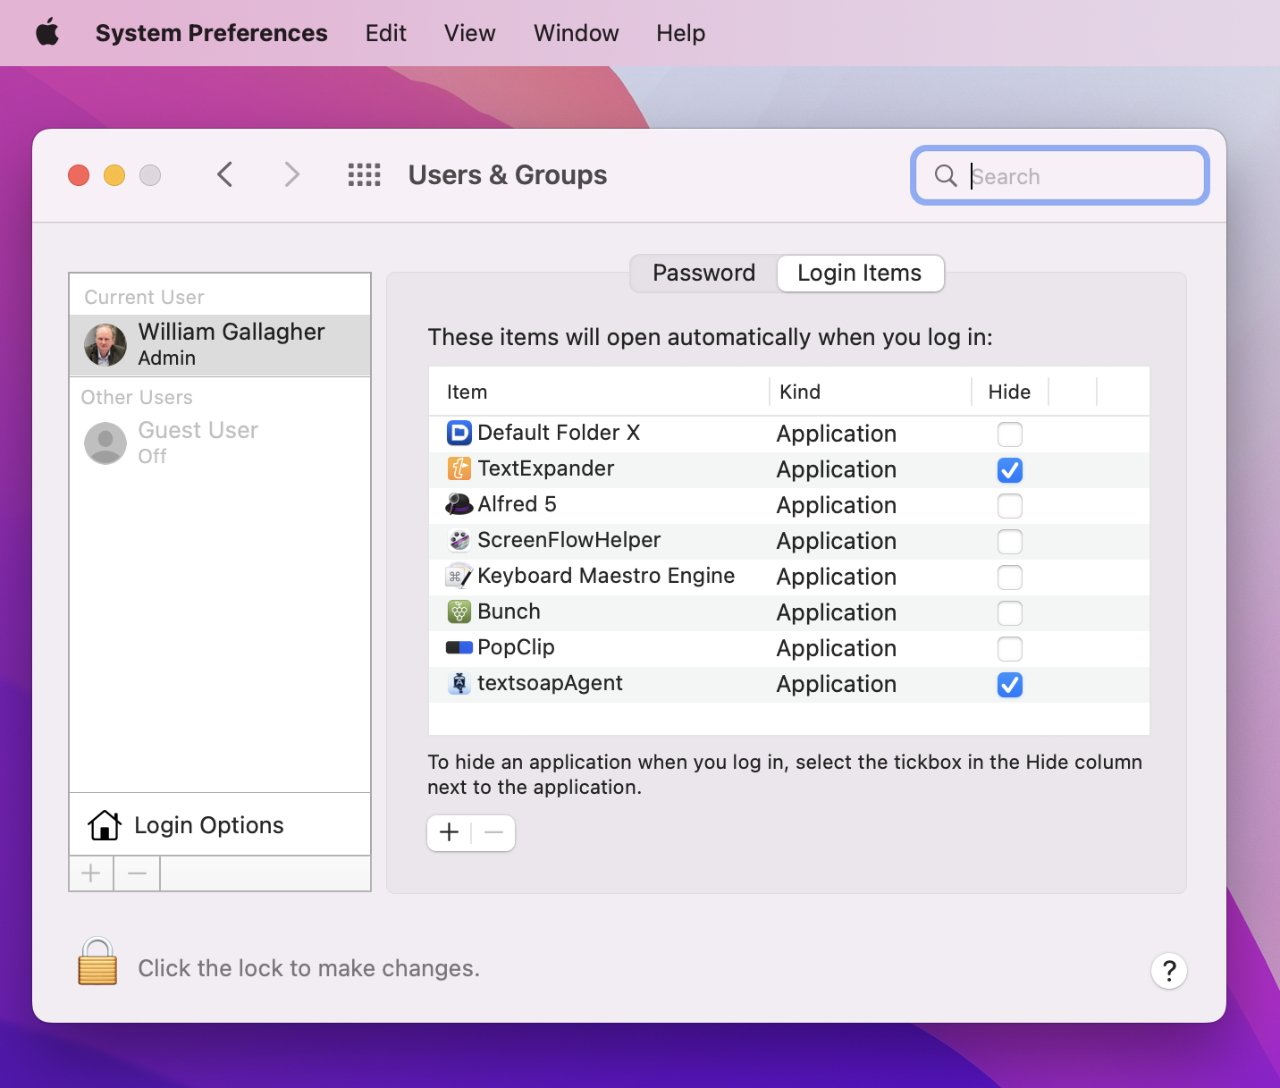This screenshot has height=1088, width=1280.
Task: Click the Hide column header
Action: (x=1009, y=392)
